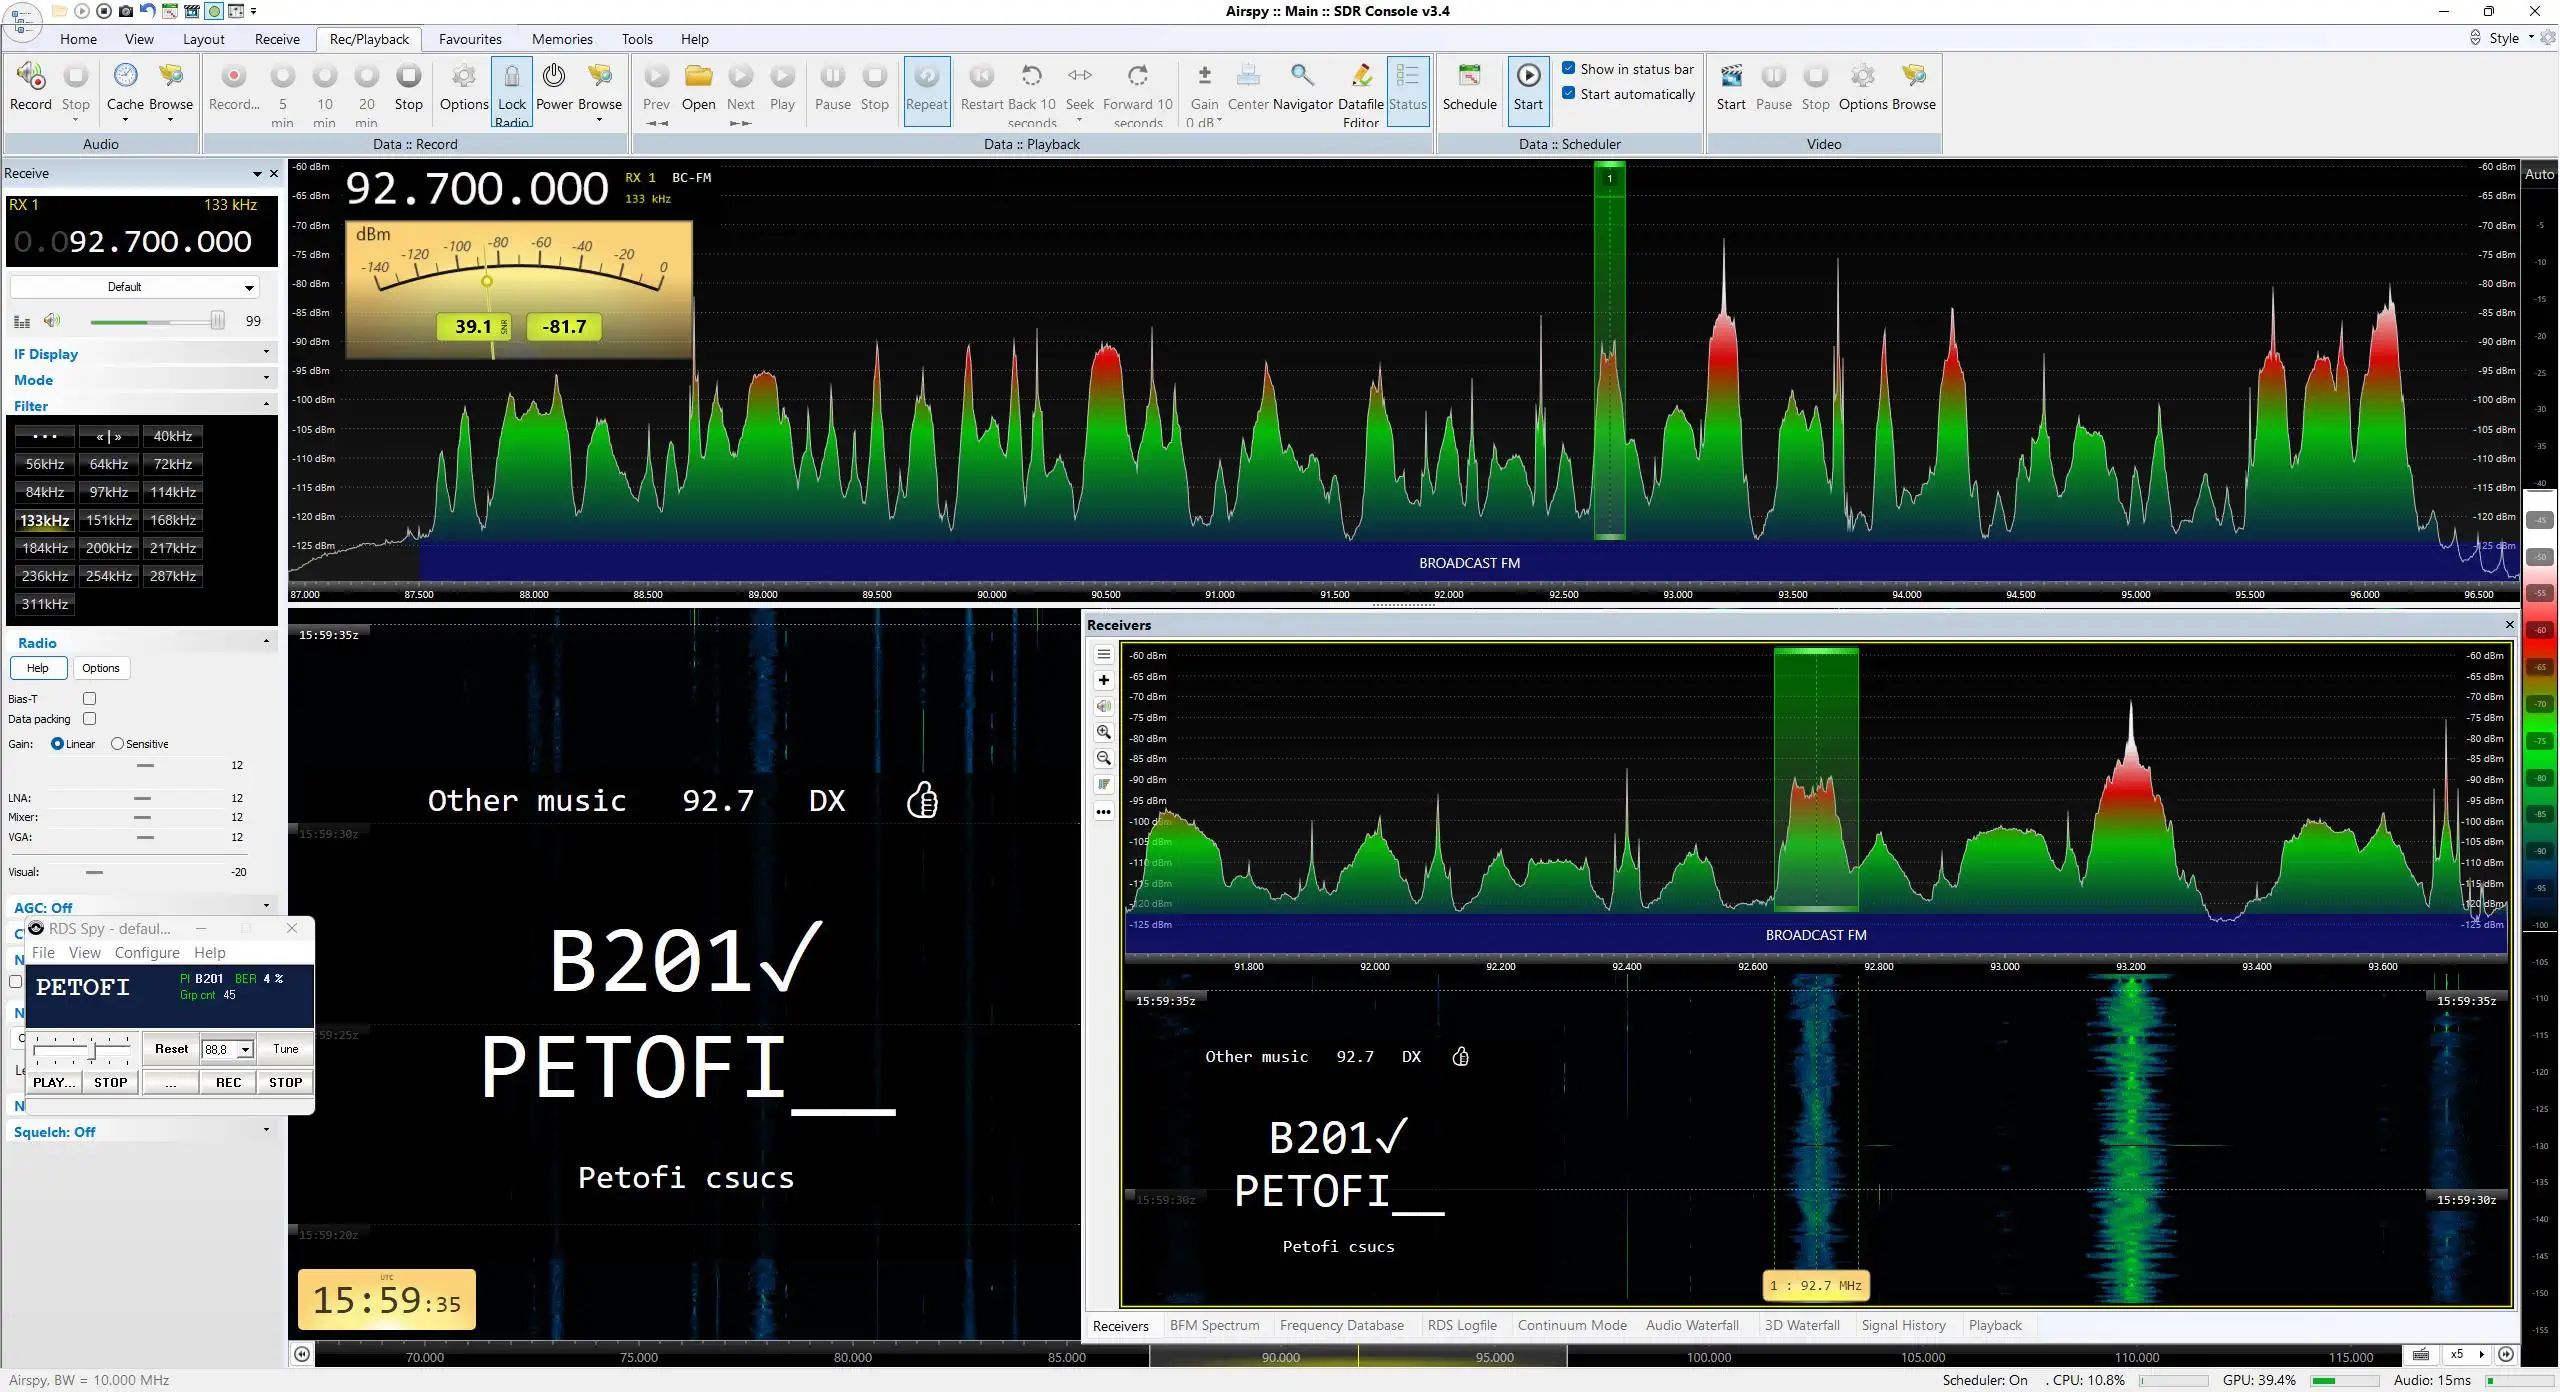Toggle the Repeat playback icon
The image size is (2560, 1392).
[926, 76]
